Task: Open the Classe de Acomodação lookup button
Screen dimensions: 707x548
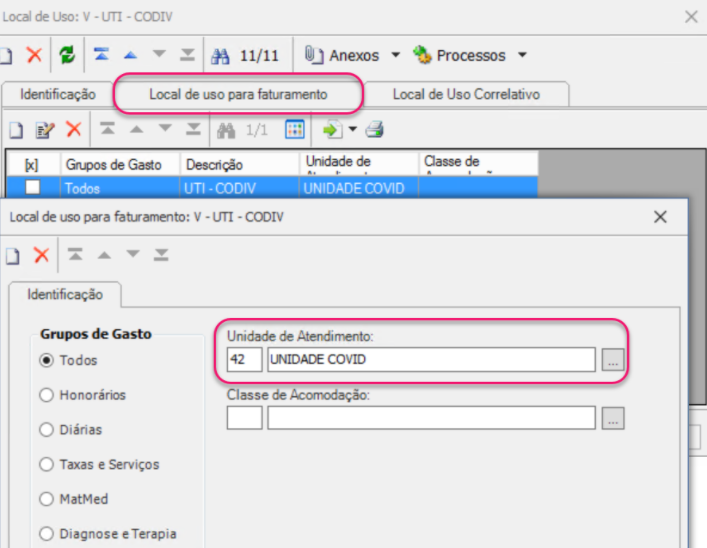Action: pos(613,419)
